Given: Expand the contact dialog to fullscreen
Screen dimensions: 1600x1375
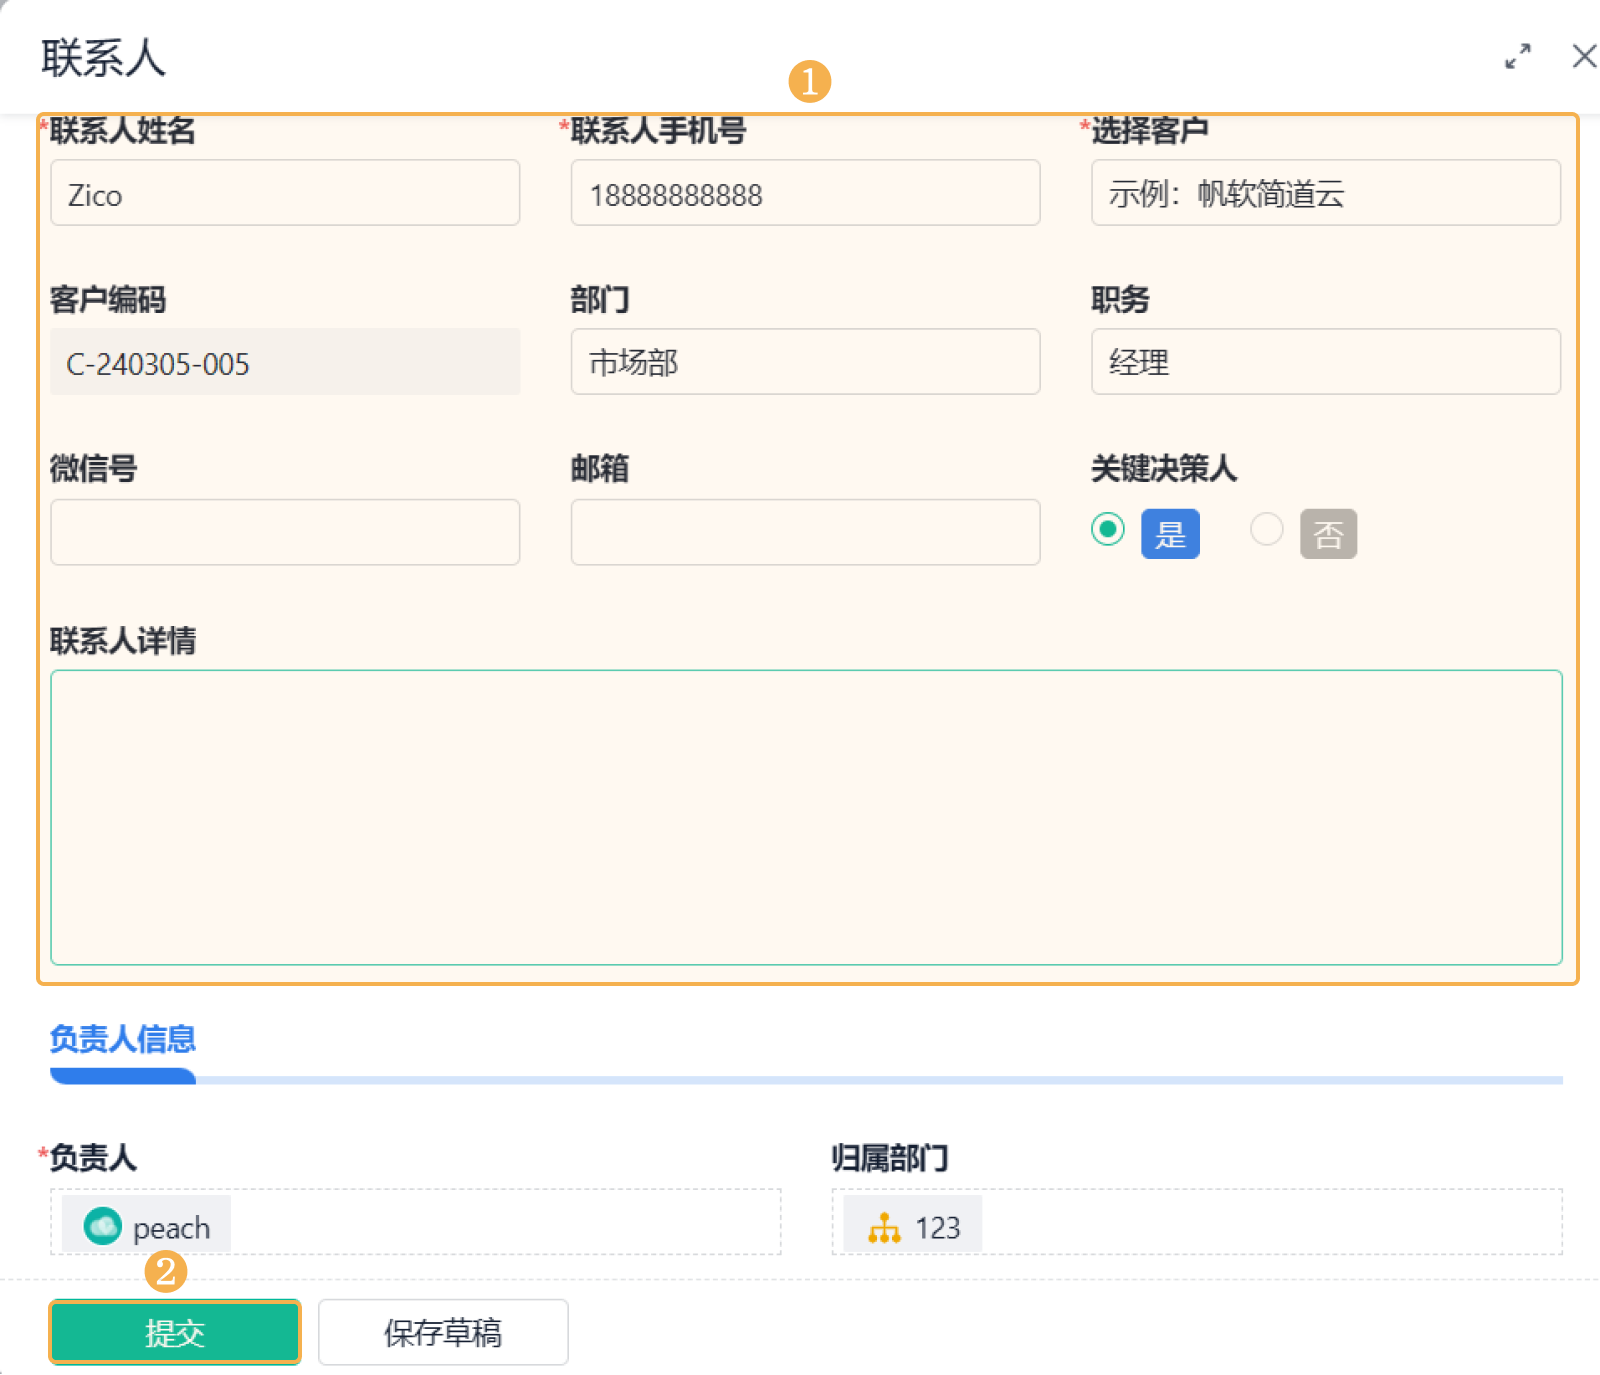Looking at the screenshot, I should pos(1517,57).
